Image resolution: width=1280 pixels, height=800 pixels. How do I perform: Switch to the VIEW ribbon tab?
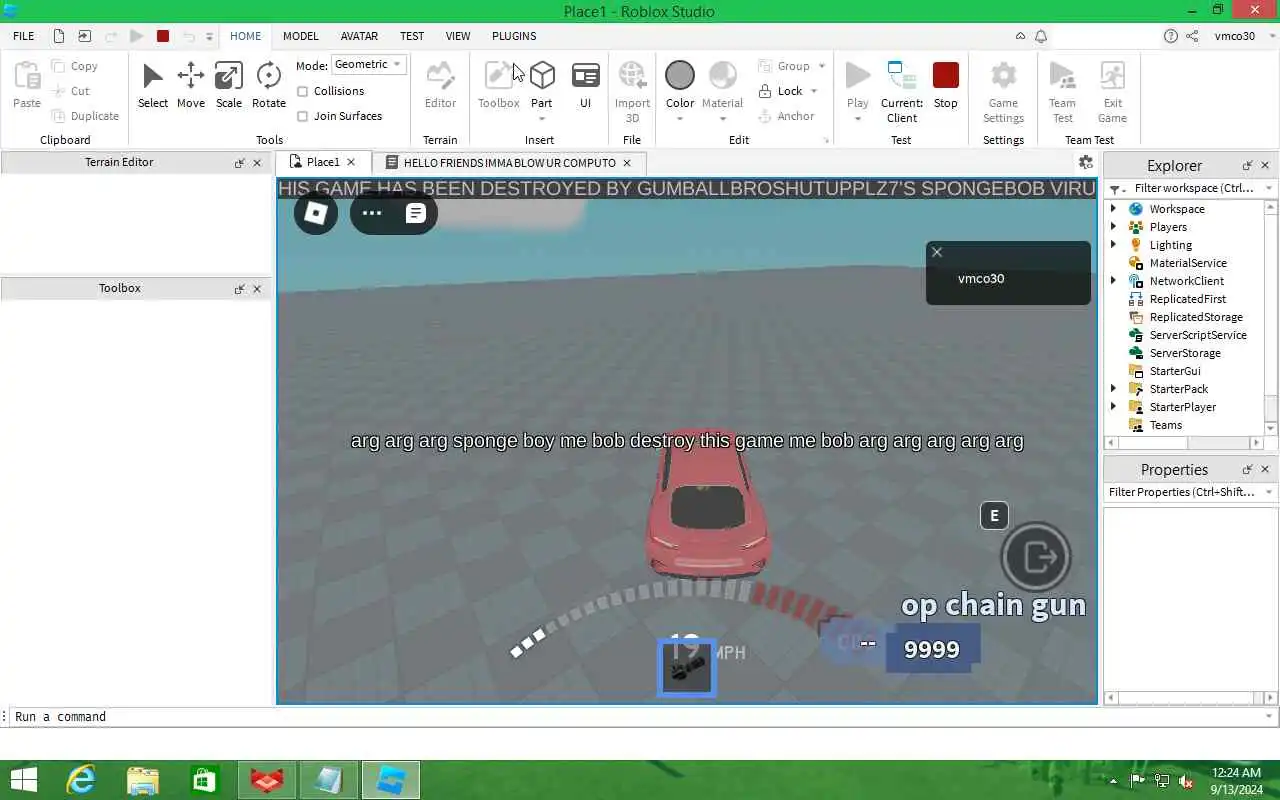click(x=458, y=36)
